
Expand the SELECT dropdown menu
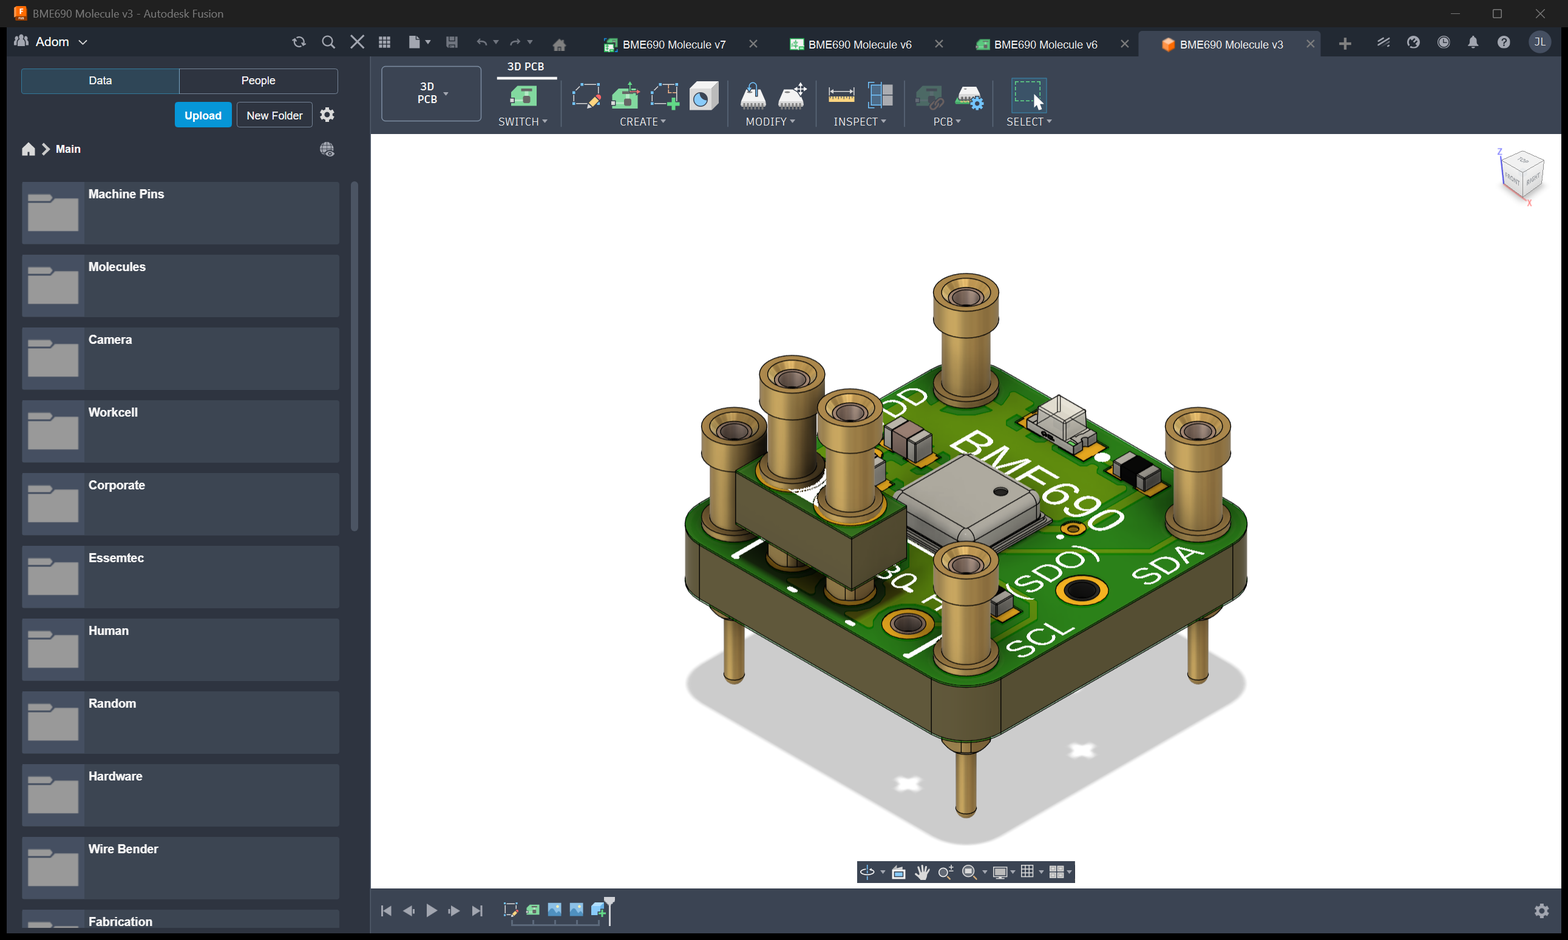point(1029,122)
